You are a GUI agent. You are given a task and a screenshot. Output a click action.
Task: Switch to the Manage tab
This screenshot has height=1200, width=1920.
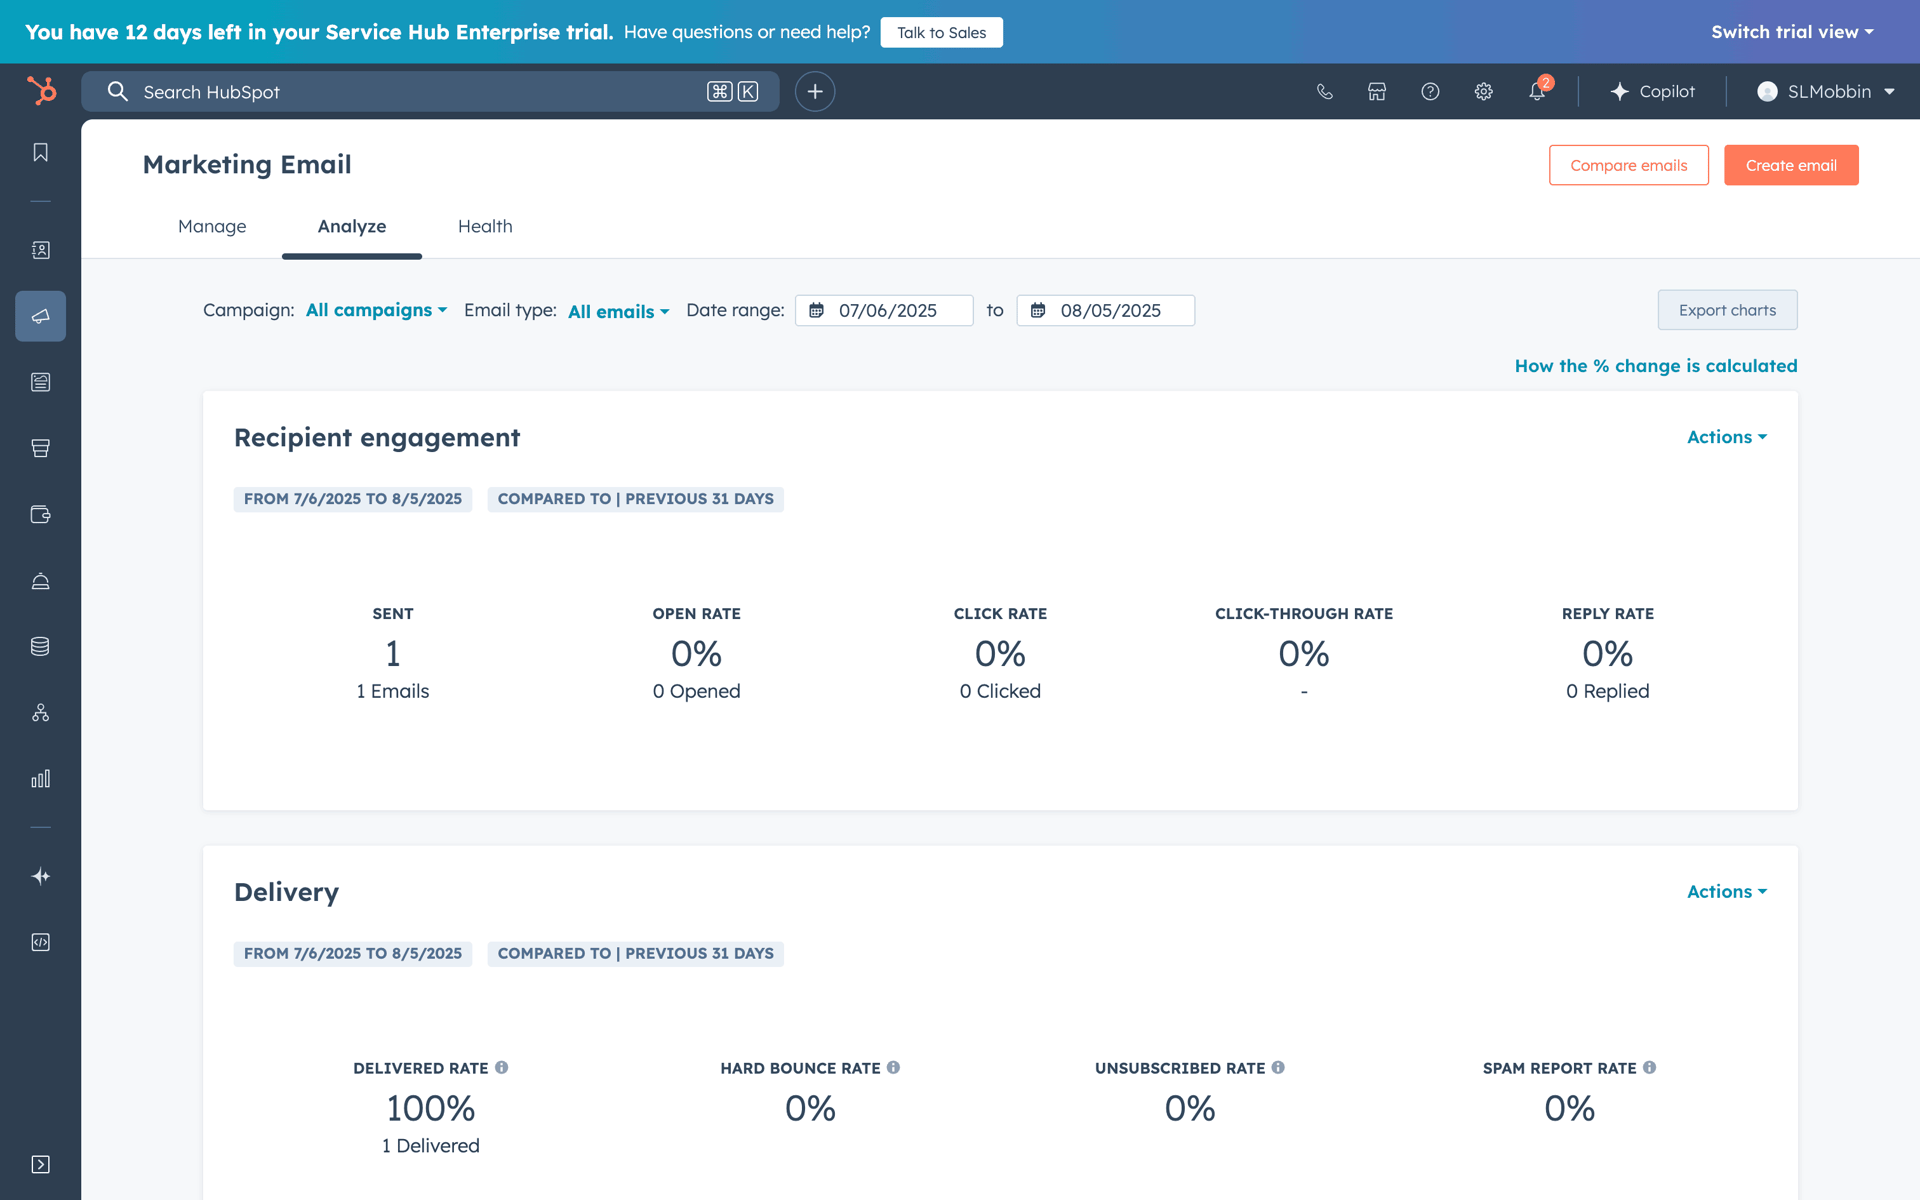click(x=212, y=226)
